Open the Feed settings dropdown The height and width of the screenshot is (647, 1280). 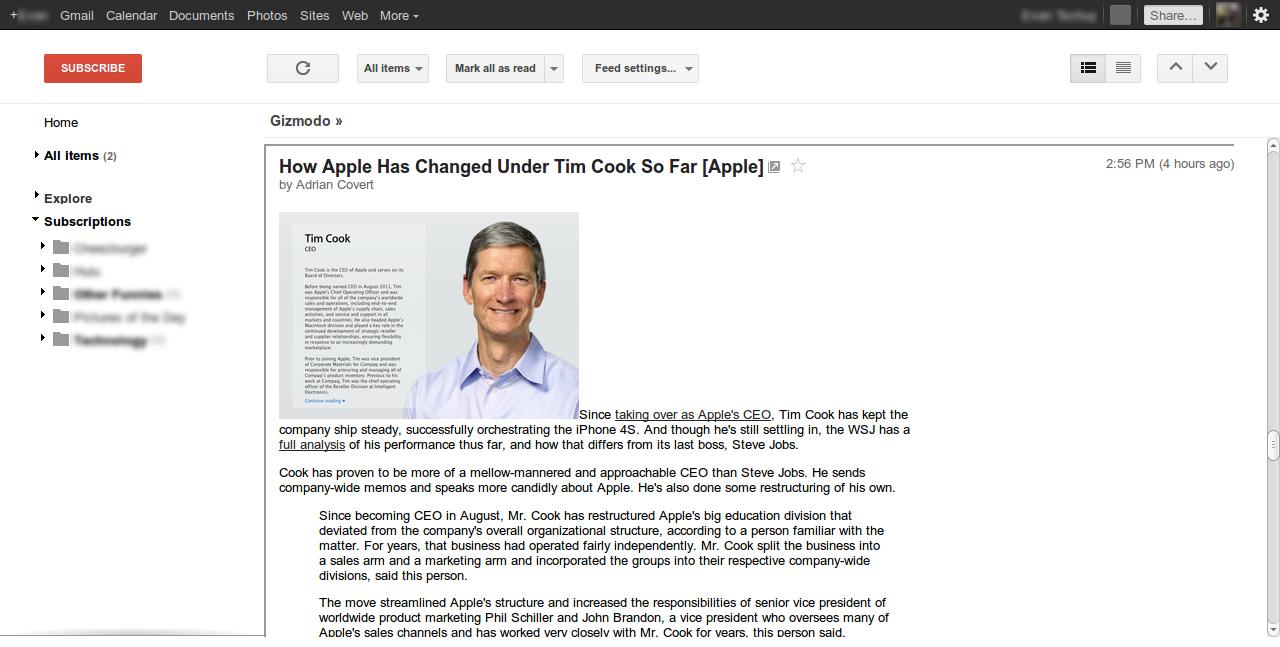pos(640,68)
